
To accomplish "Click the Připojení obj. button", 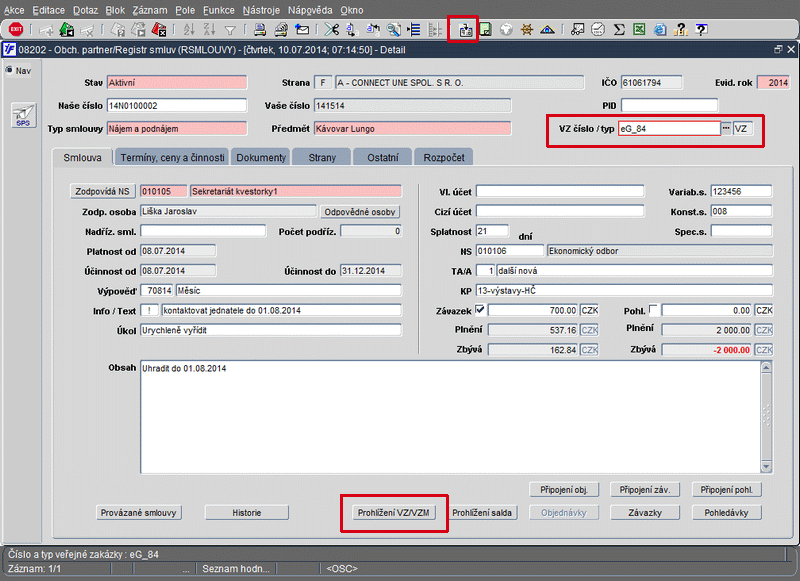I will (x=564, y=490).
